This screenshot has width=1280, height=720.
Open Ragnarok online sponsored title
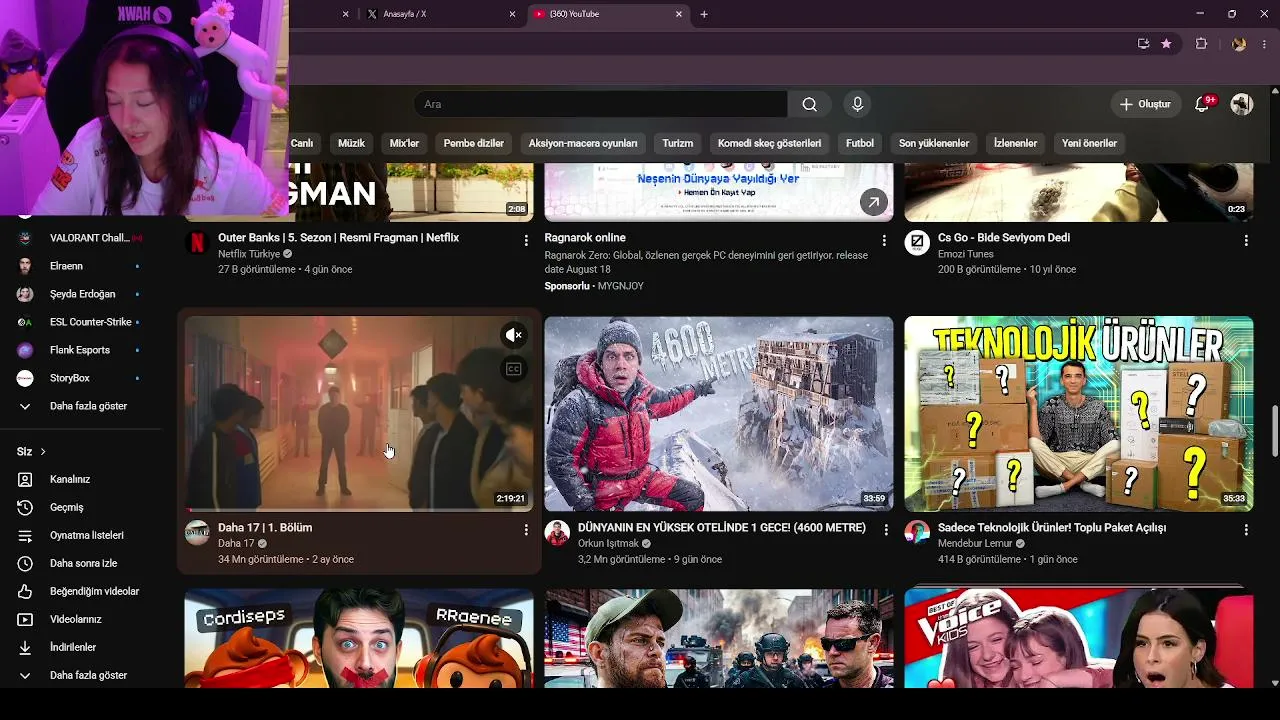[585, 238]
